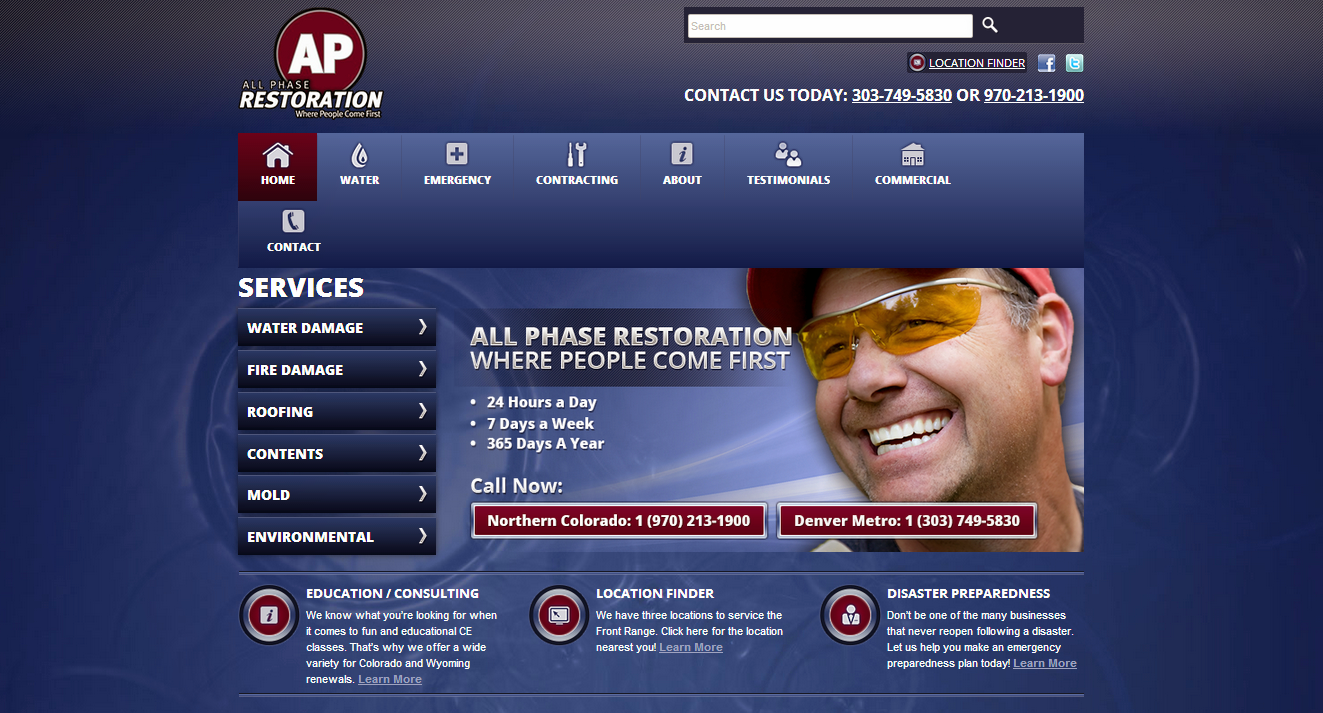The width and height of the screenshot is (1323, 713).
Task: Open the Location Finder link at top
Action: pyautogui.click(x=976, y=63)
